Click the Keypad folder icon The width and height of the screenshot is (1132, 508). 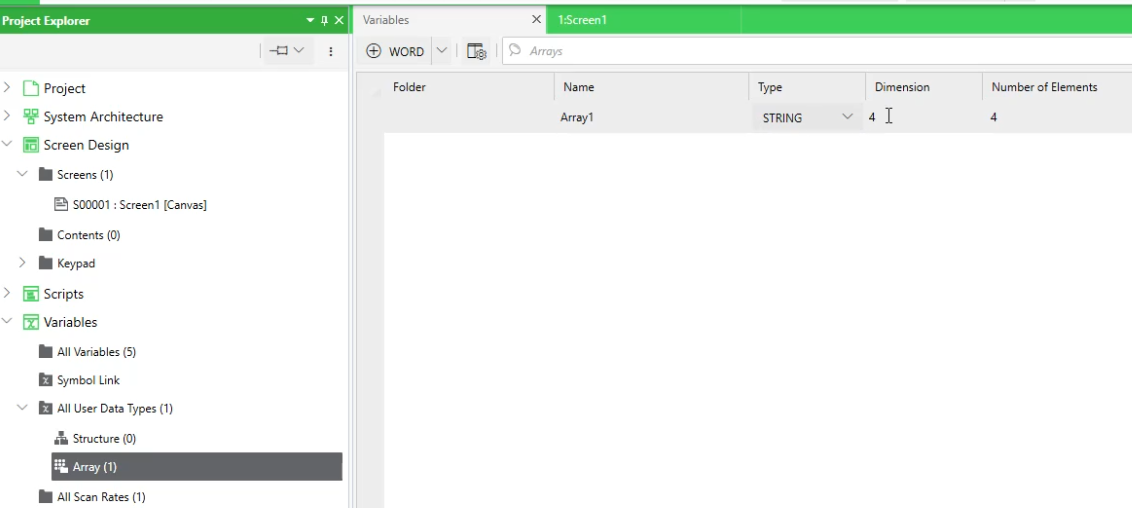click(x=45, y=263)
